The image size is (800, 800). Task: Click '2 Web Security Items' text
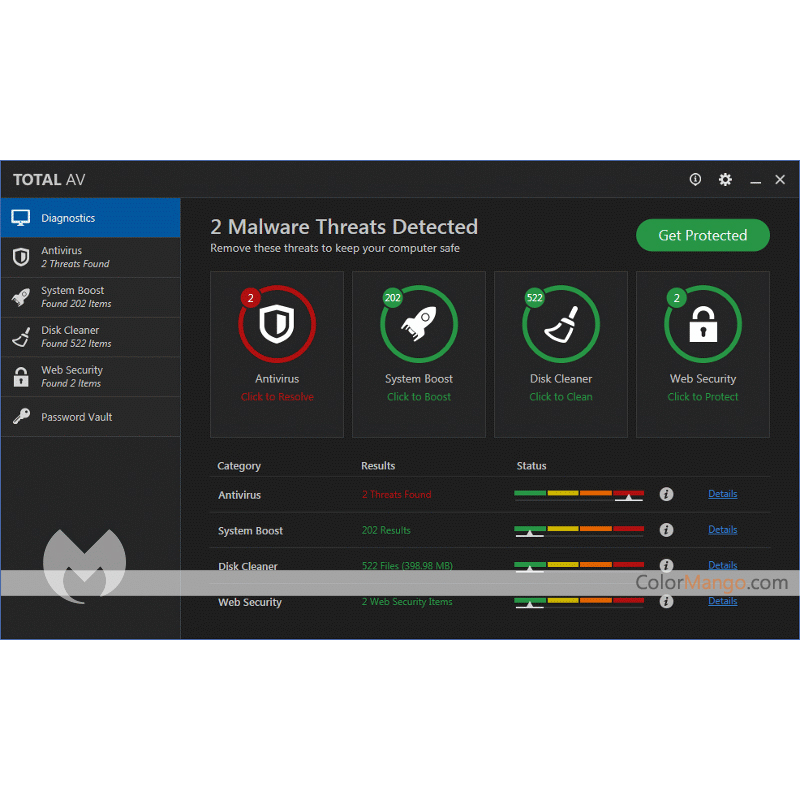[x=407, y=602]
